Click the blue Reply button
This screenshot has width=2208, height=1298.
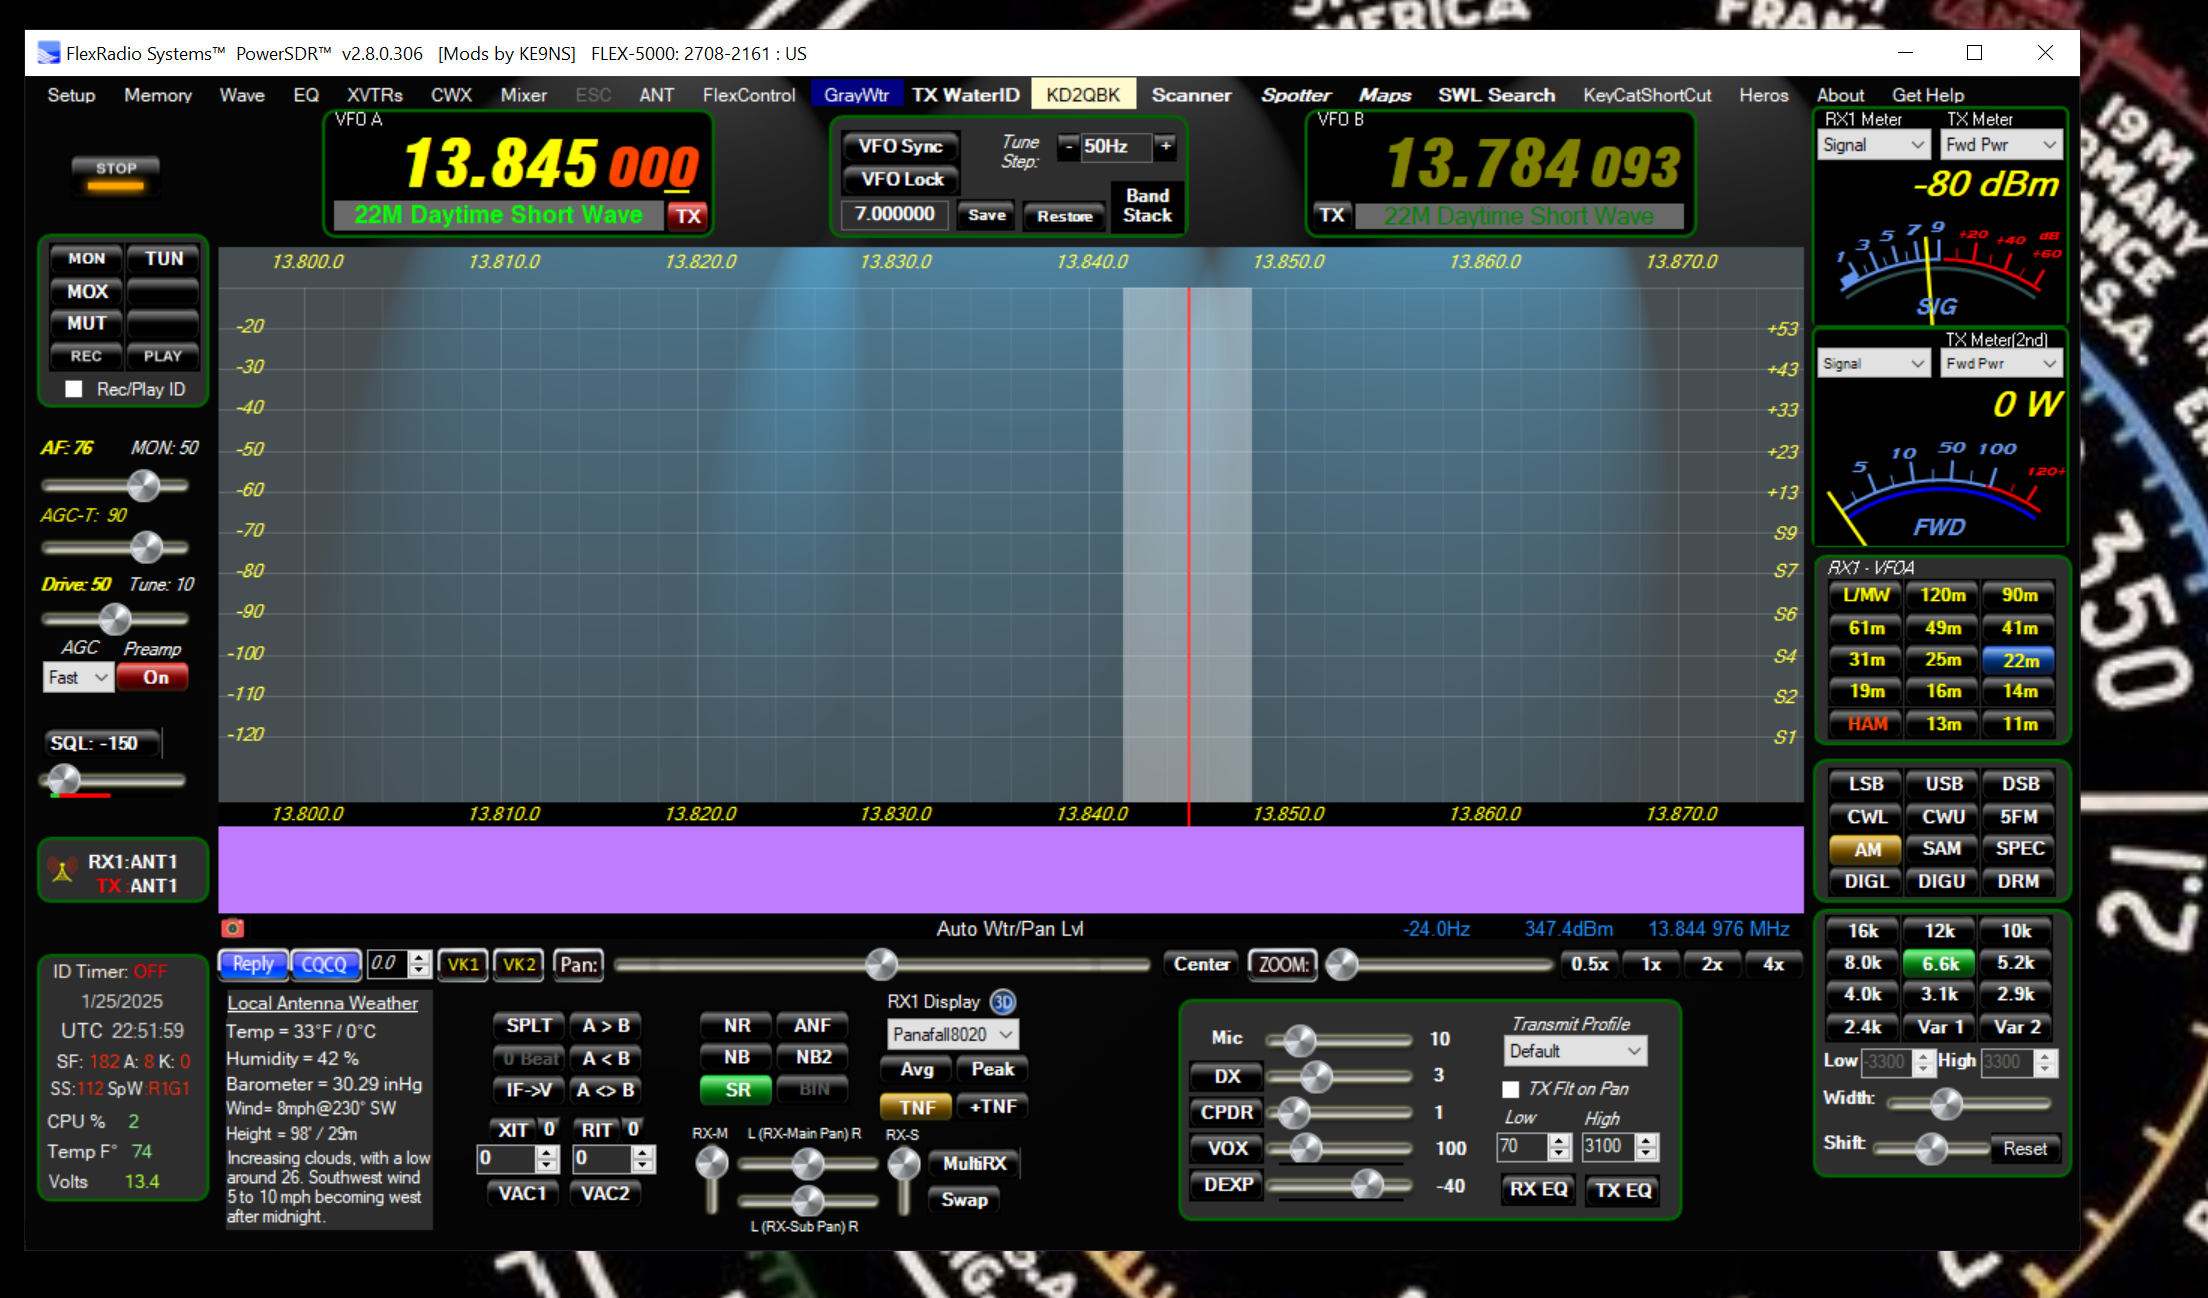click(253, 964)
